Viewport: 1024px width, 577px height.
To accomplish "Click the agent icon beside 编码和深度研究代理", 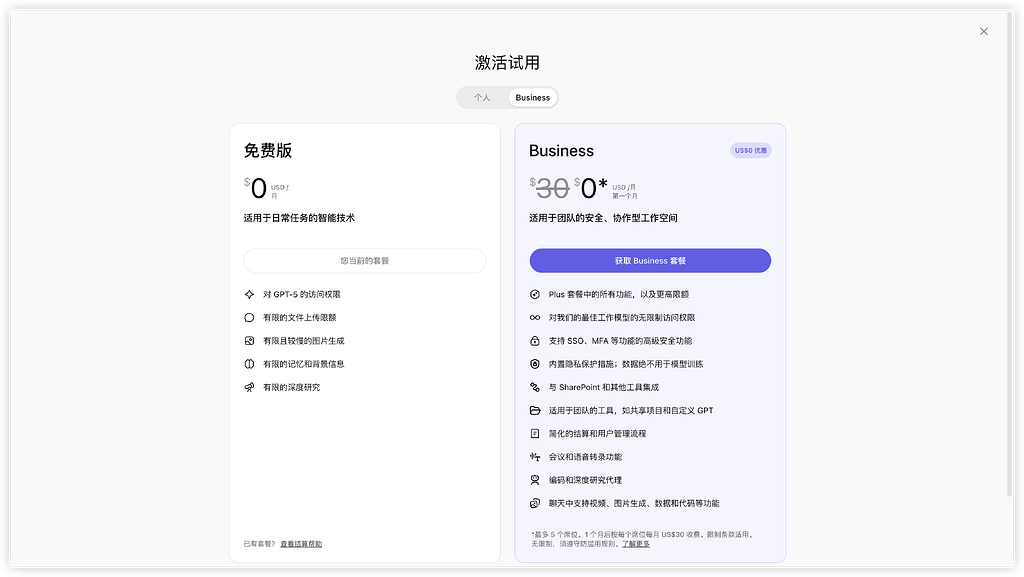I will 535,480.
